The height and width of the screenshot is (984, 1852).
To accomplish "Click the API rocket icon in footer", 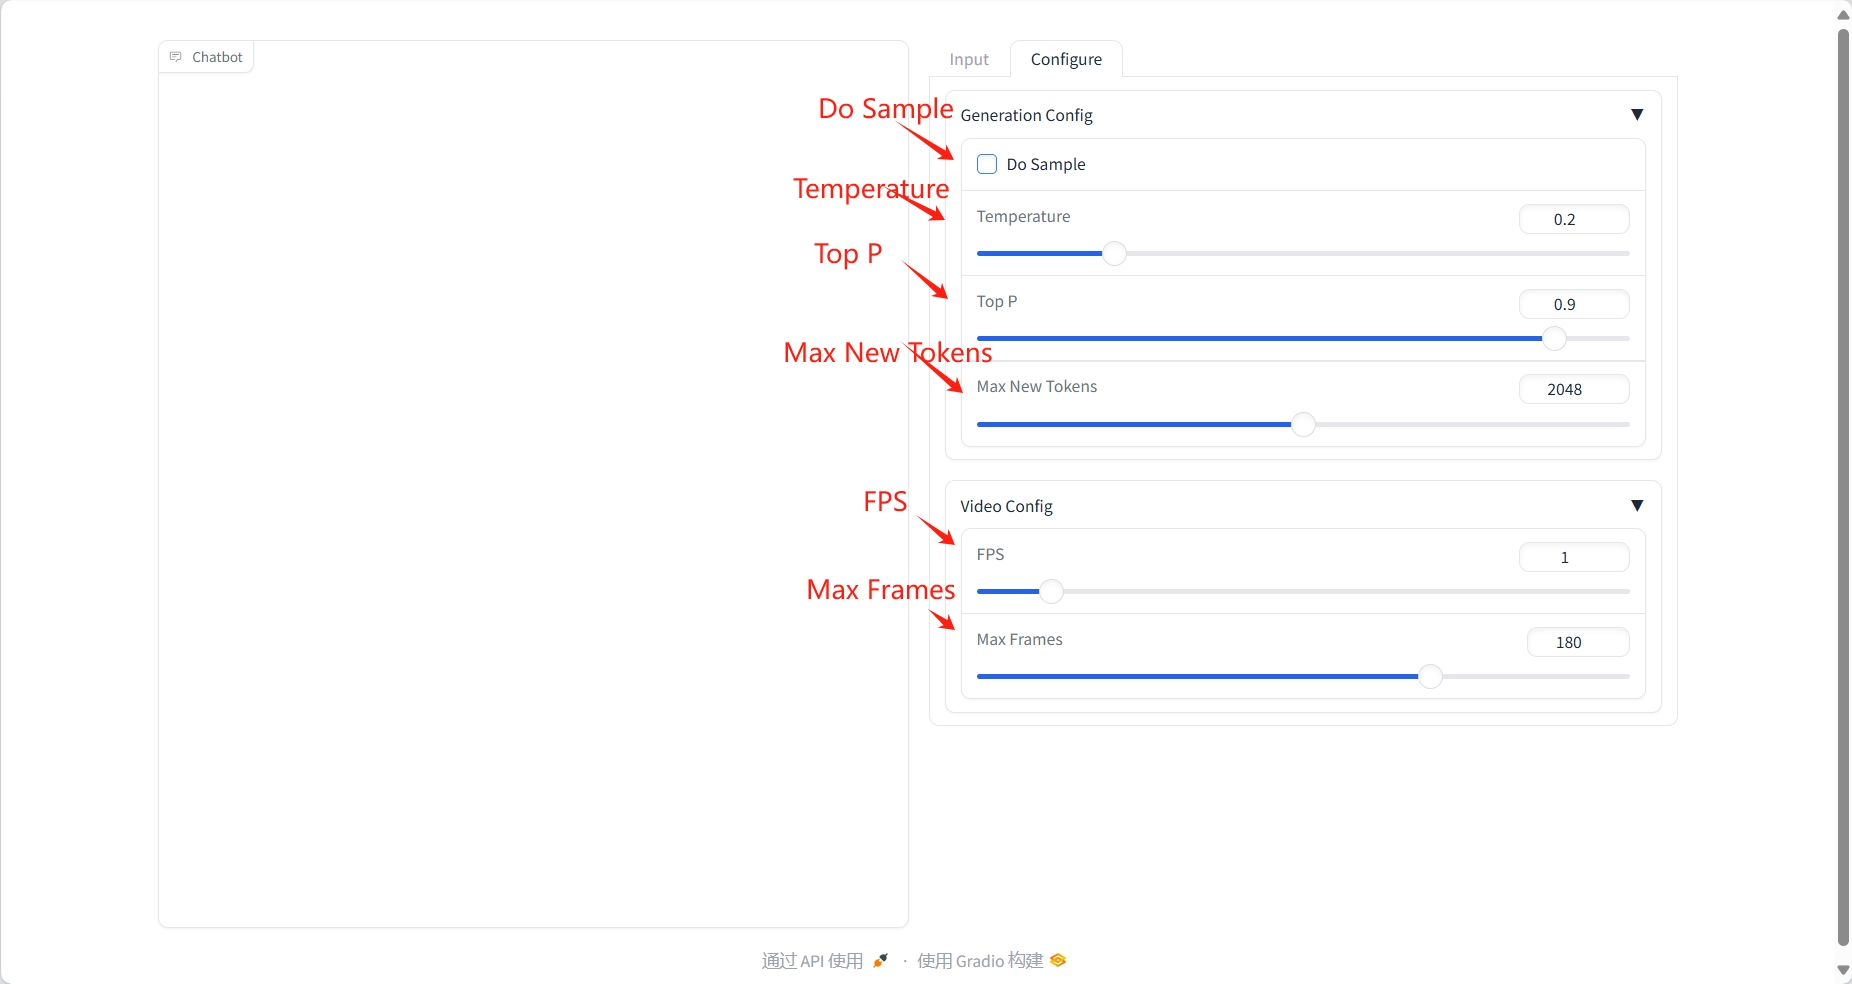I will tap(880, 961).
